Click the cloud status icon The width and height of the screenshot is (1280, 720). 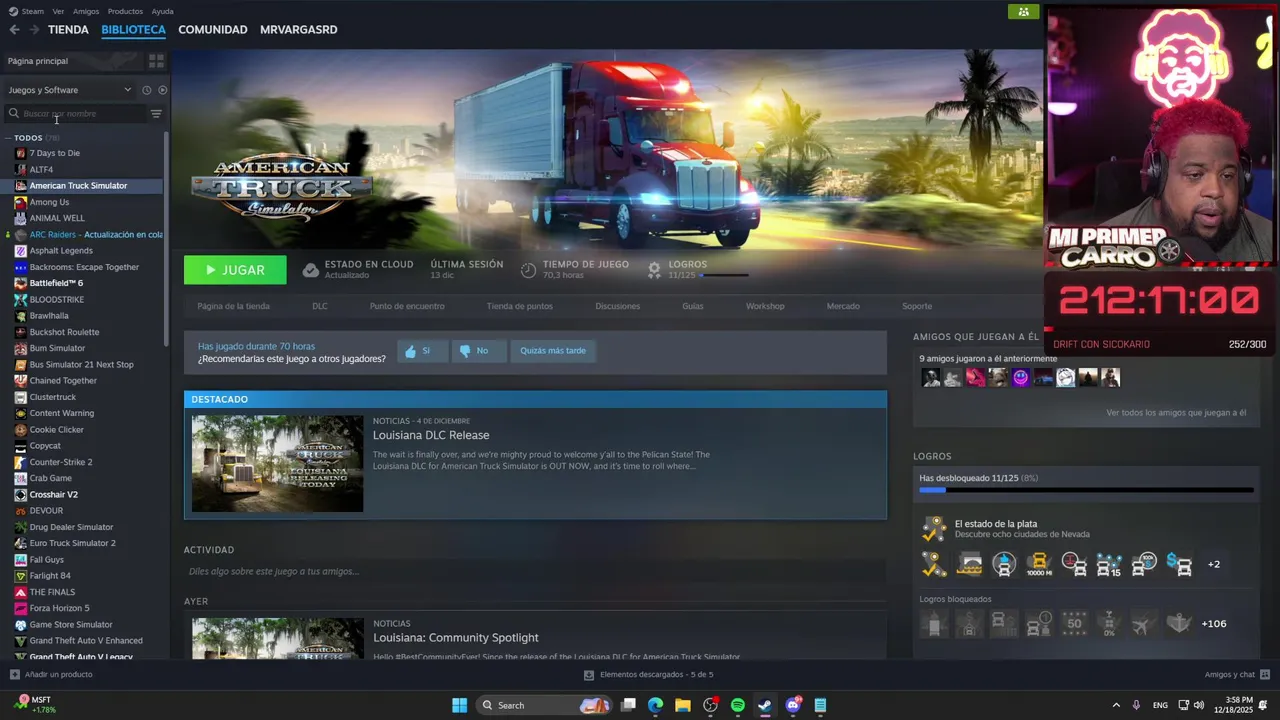click(311, 270)
